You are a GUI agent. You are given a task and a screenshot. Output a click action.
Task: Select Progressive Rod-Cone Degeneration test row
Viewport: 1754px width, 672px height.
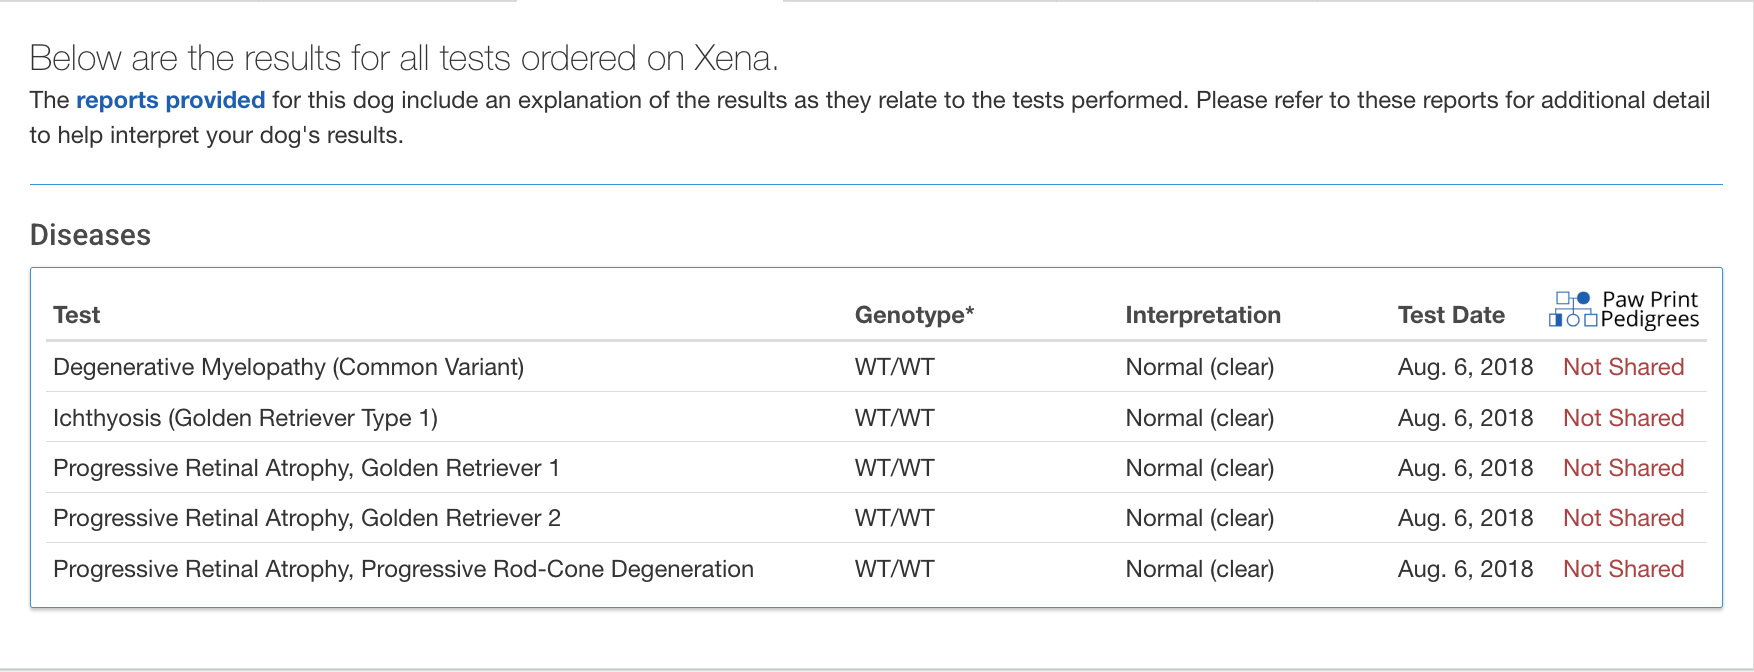(x=878, y=569)
